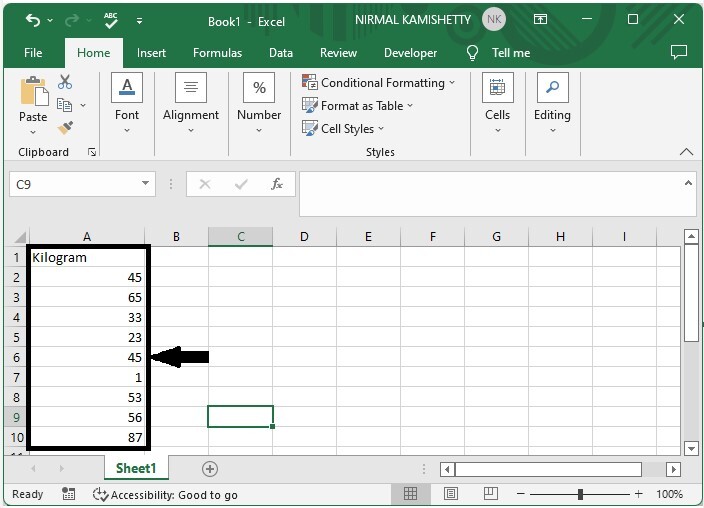Image resolution: width=704 pixels, height=508 pixels.
Task: Expand the Number group button
Action: pos(259,104)
